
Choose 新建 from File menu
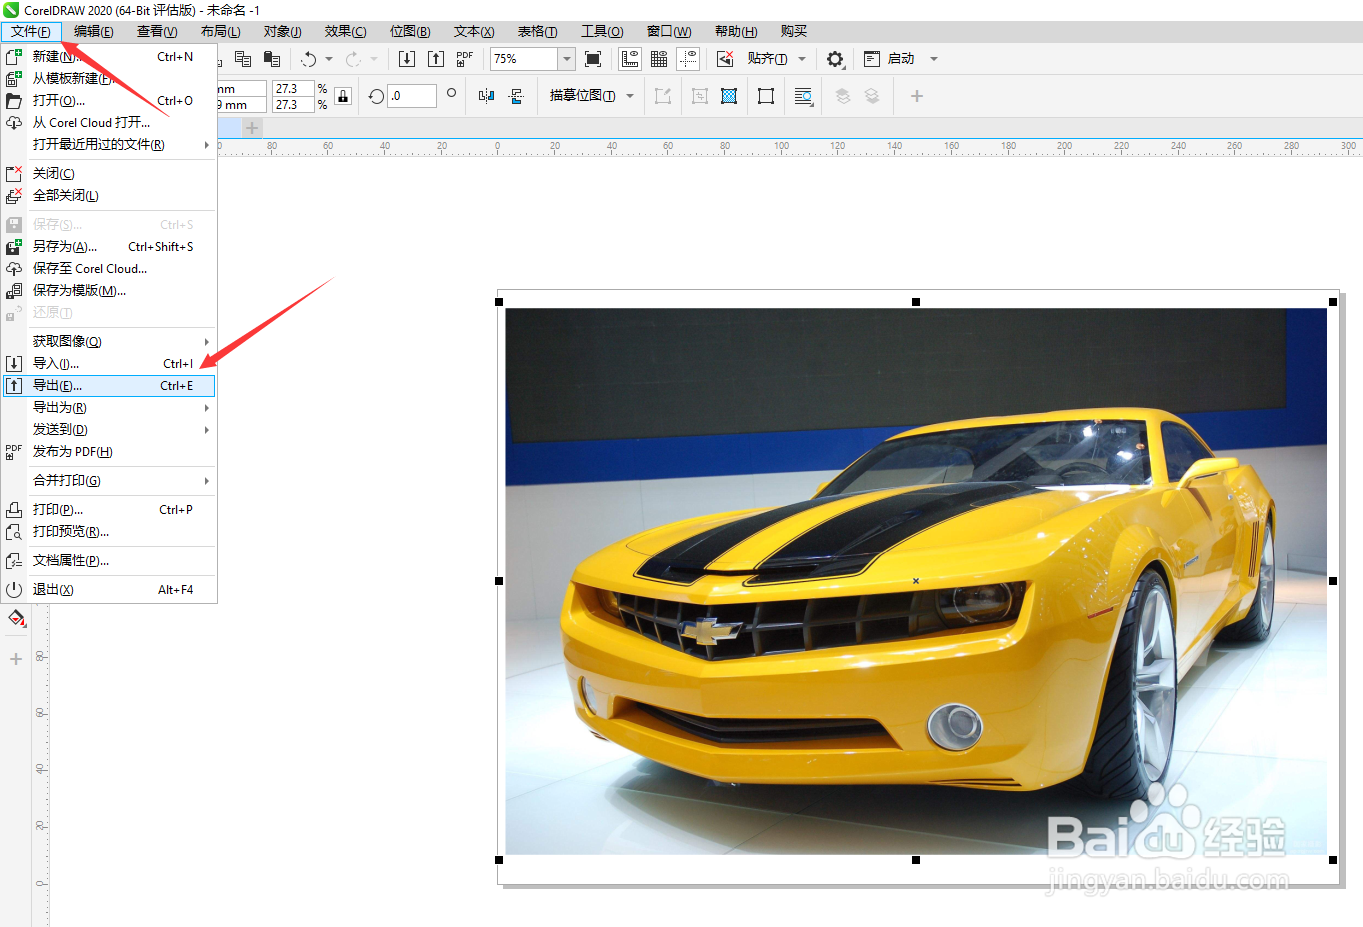tap(109, 57)
